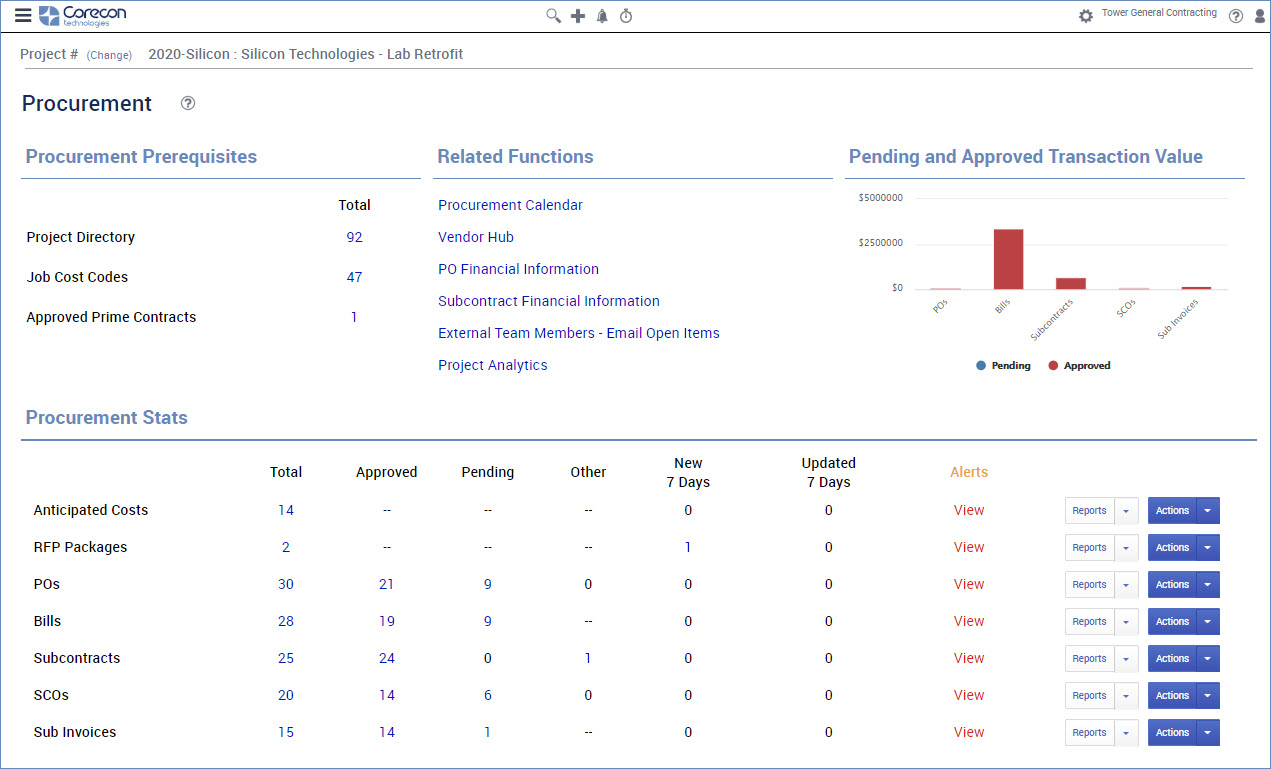Open user profile icon
The height and width of the screenshot is (769, 1271).
[x=1259, y=16]
